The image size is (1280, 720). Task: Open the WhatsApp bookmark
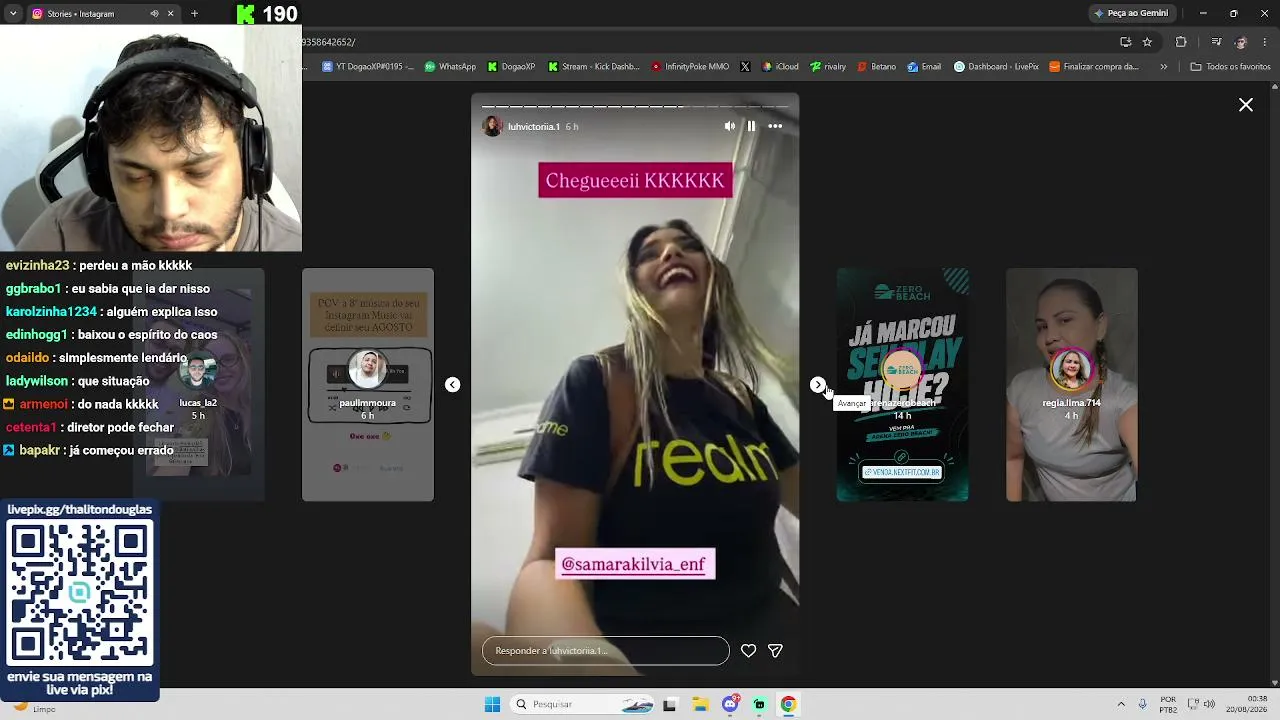450,67
